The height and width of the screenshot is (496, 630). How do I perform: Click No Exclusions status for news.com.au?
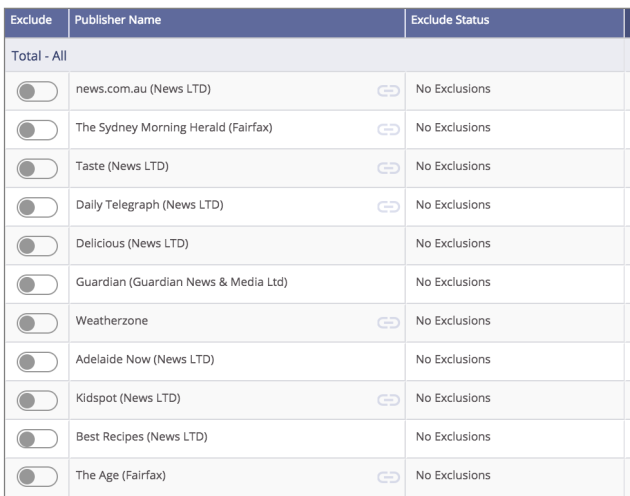(453, 89)
